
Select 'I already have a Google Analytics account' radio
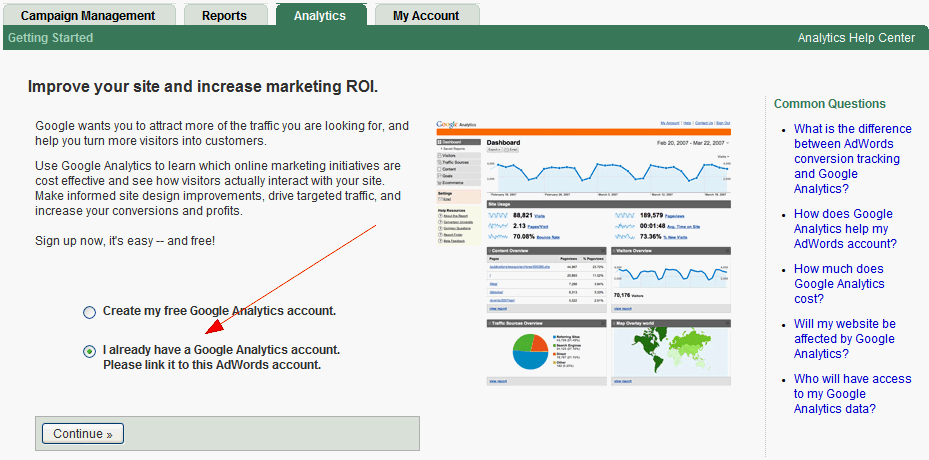[x=89, y=352]
